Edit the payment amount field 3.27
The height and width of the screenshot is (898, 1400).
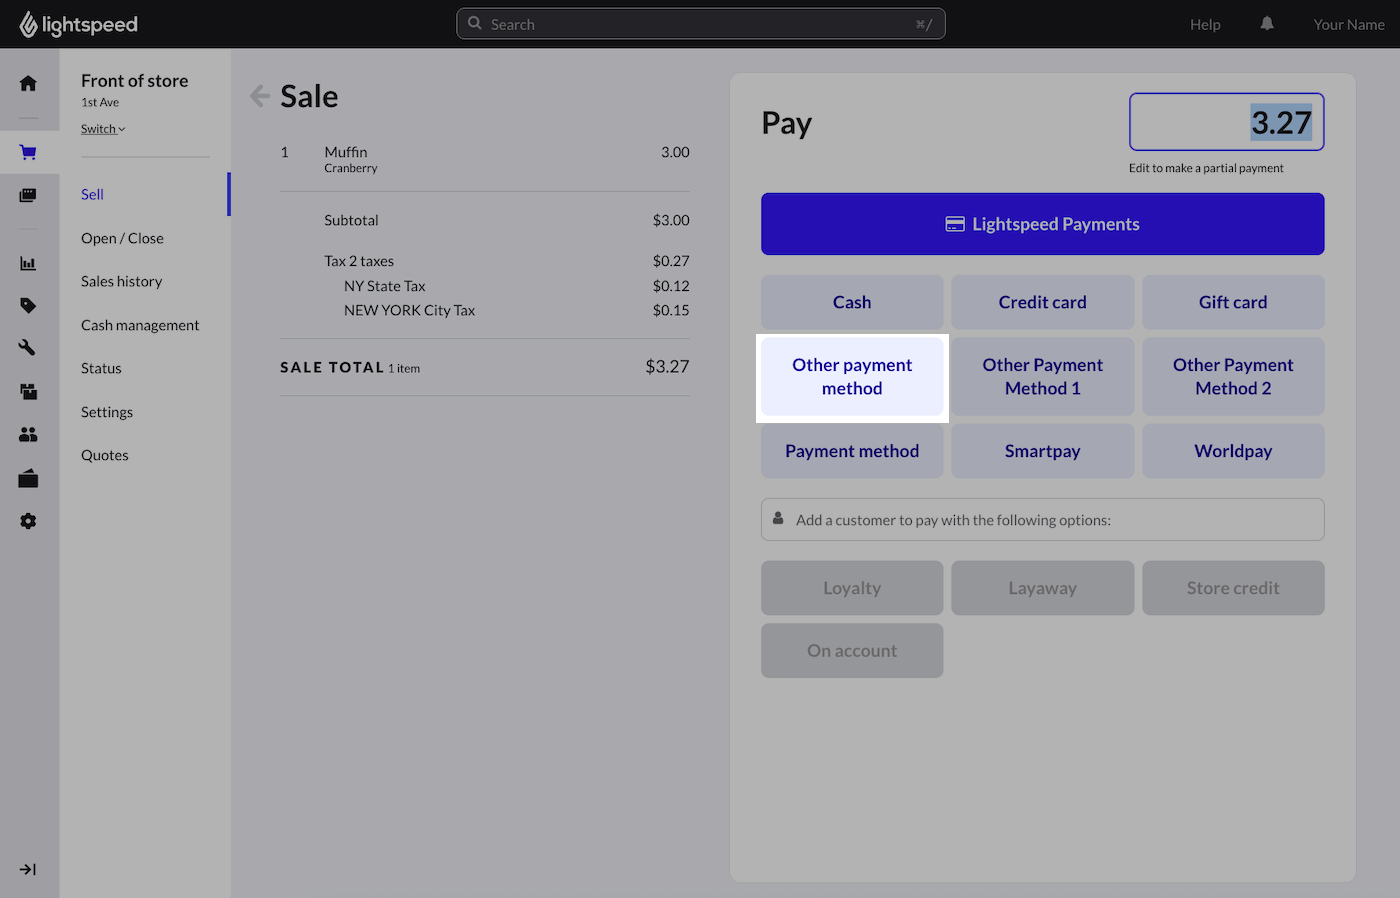[1227, 122]
